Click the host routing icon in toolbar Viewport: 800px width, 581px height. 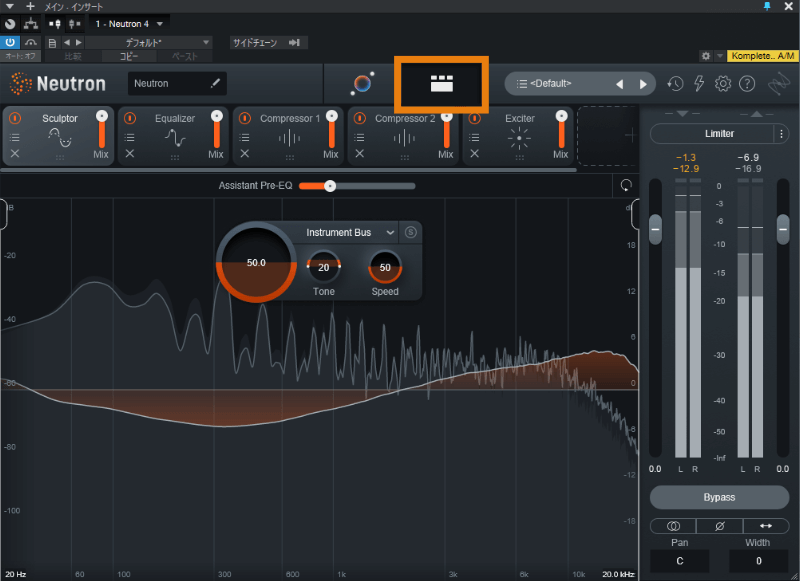pos(31,24)
